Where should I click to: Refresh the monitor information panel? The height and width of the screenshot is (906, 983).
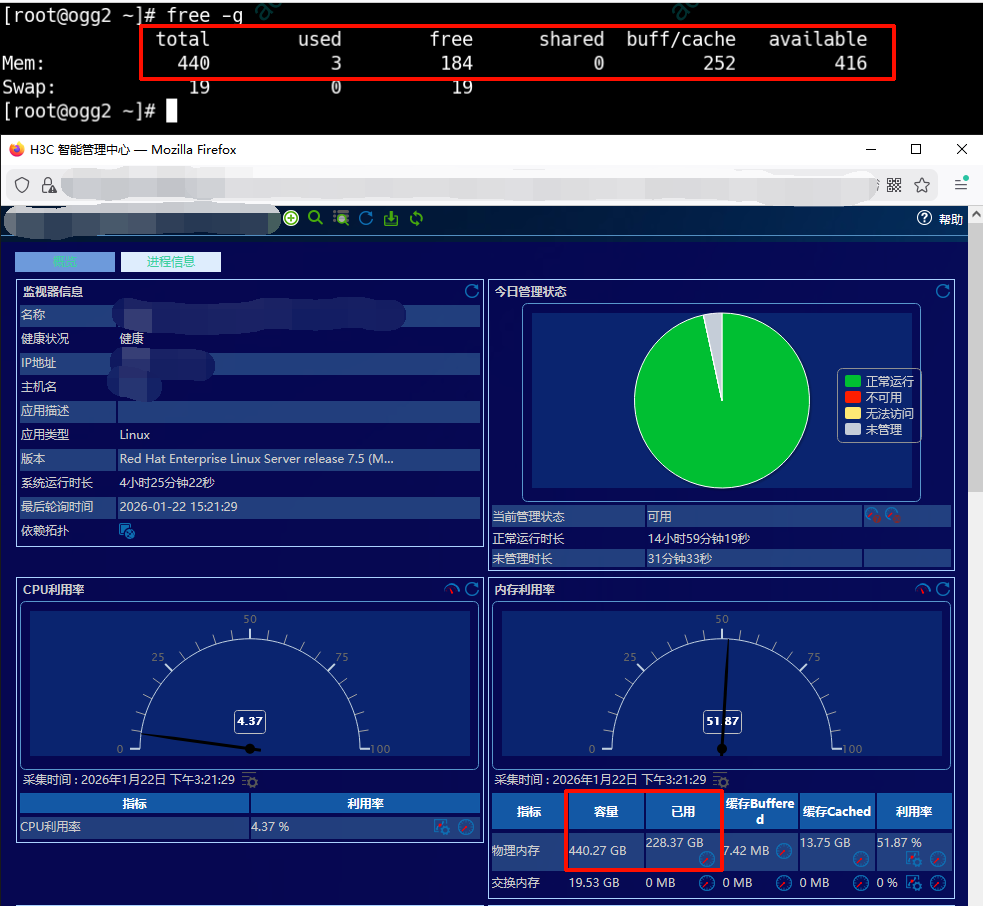point(472,291)
